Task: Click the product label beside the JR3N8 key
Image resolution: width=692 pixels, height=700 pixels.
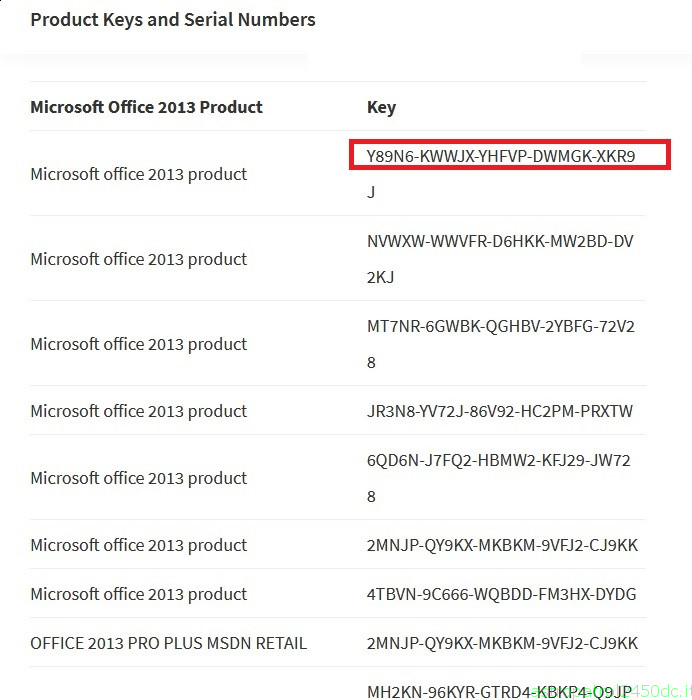Action: coord(138,411)
